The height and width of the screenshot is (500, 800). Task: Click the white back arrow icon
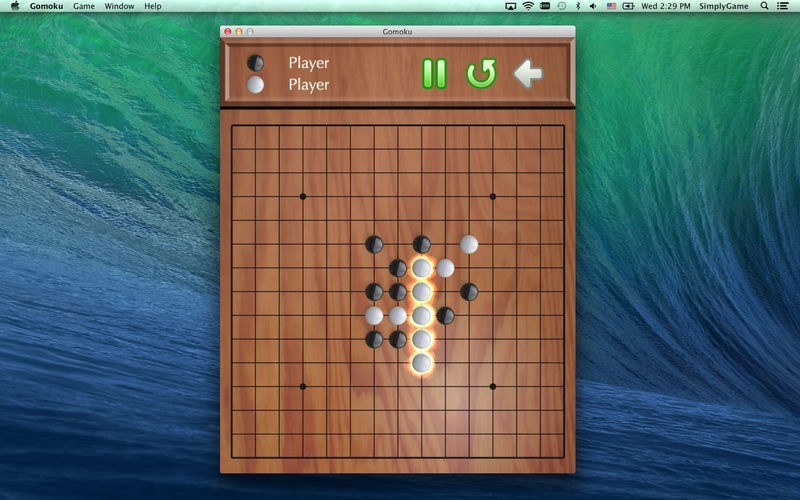pos(528,73)
